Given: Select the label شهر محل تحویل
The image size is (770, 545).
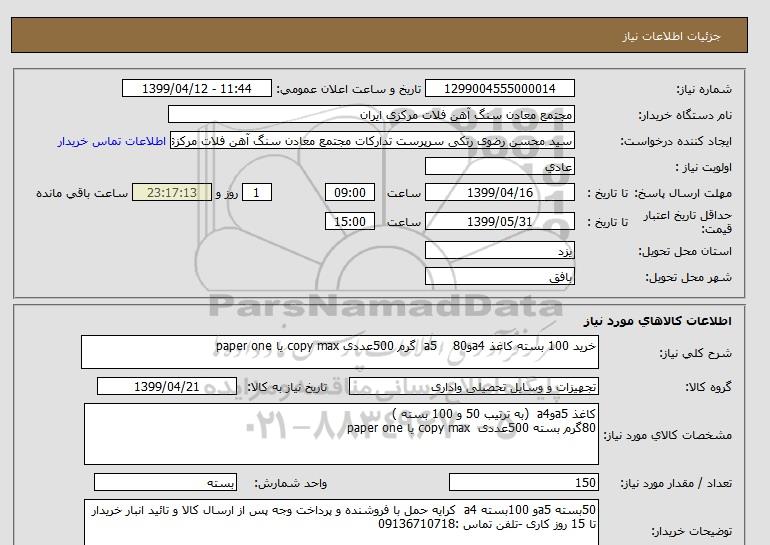Looking at the screenshot, I should coord(688,277).
